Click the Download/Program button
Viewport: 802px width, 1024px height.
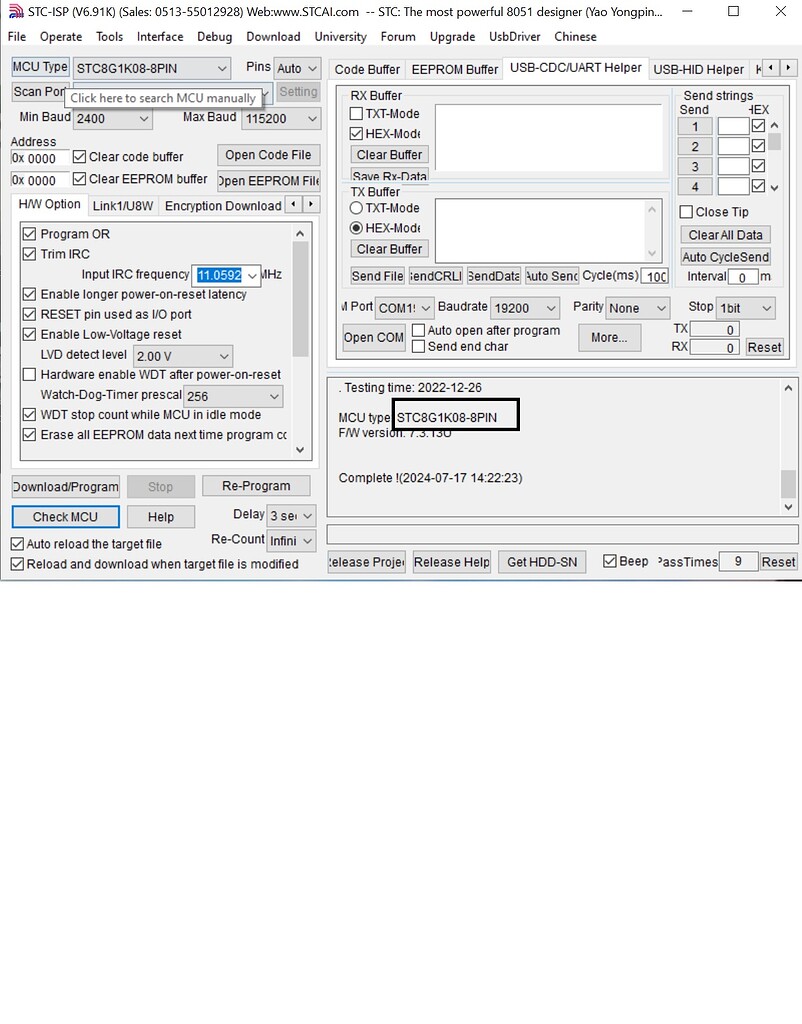tap(64, 486)
